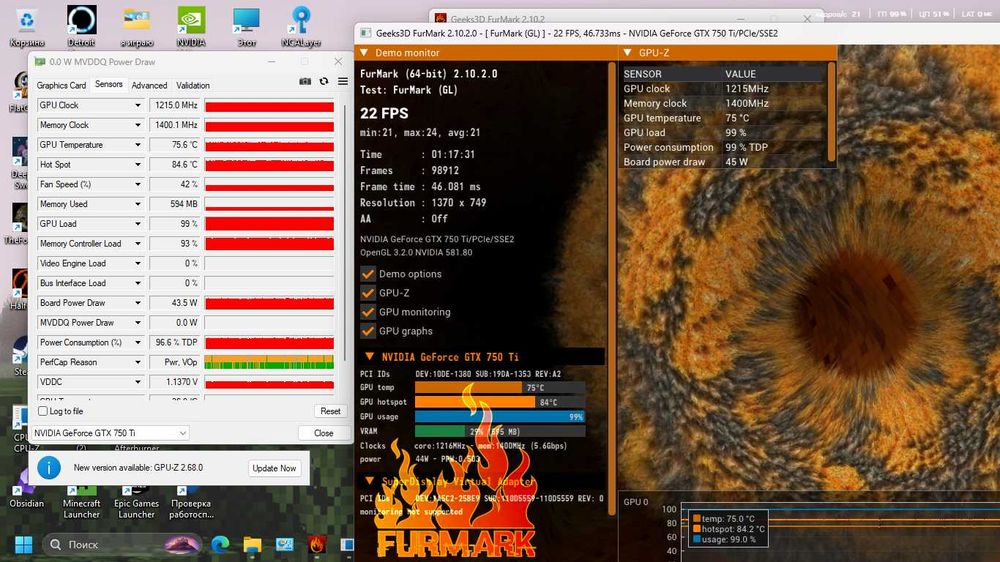Image resolution: width=1000 pixels, height=562 pixels.
Task: Click the GPU-Z refresh icon
Action: (x=324, y=82)
